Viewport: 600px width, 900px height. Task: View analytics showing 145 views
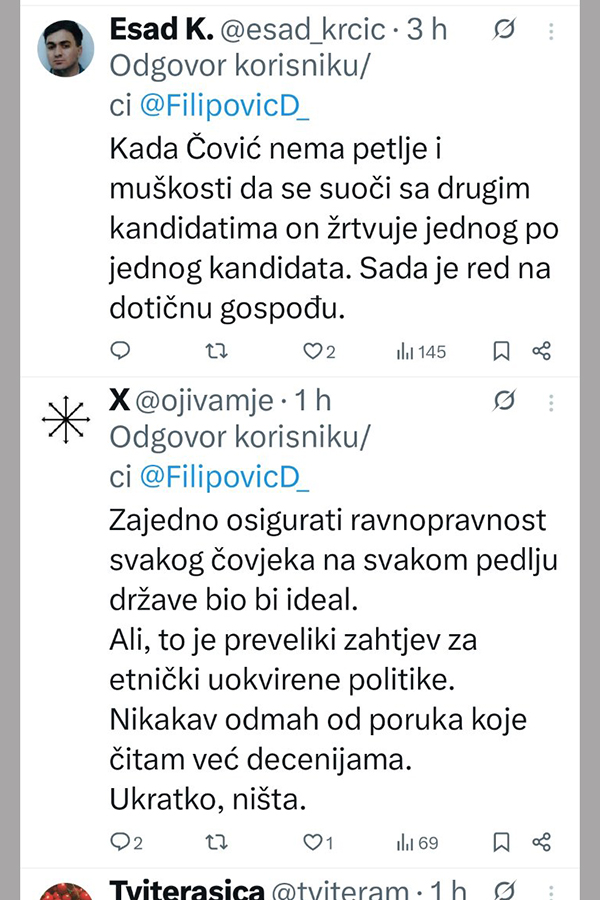coord(420,351)
